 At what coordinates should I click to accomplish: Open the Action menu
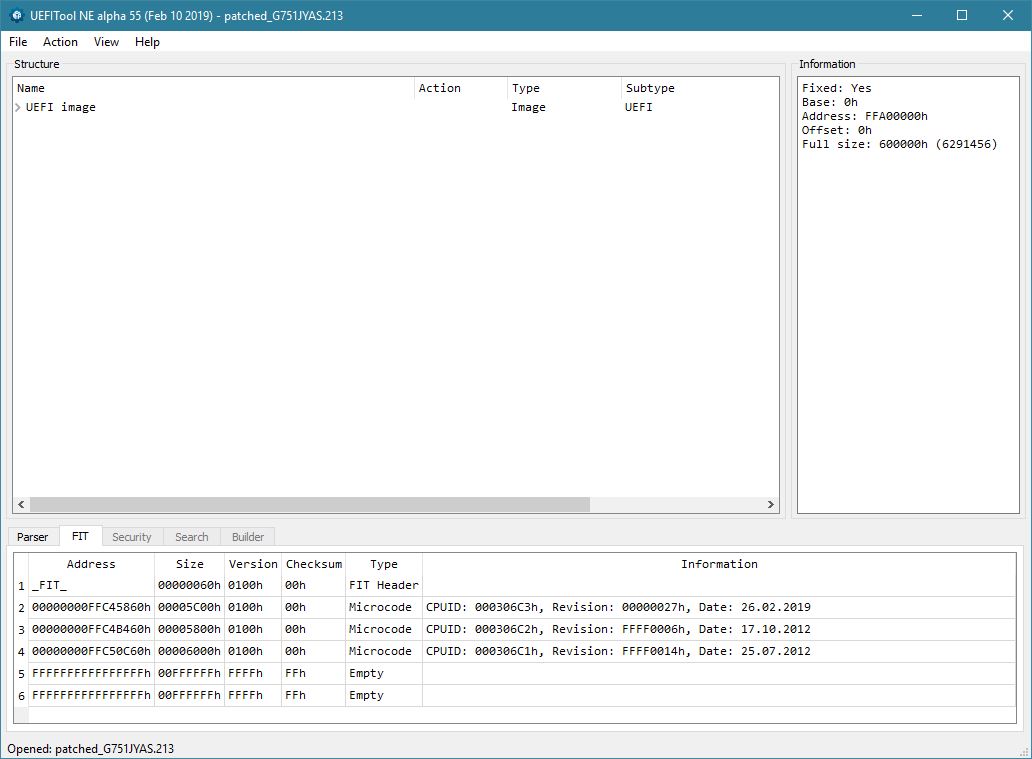60,41
